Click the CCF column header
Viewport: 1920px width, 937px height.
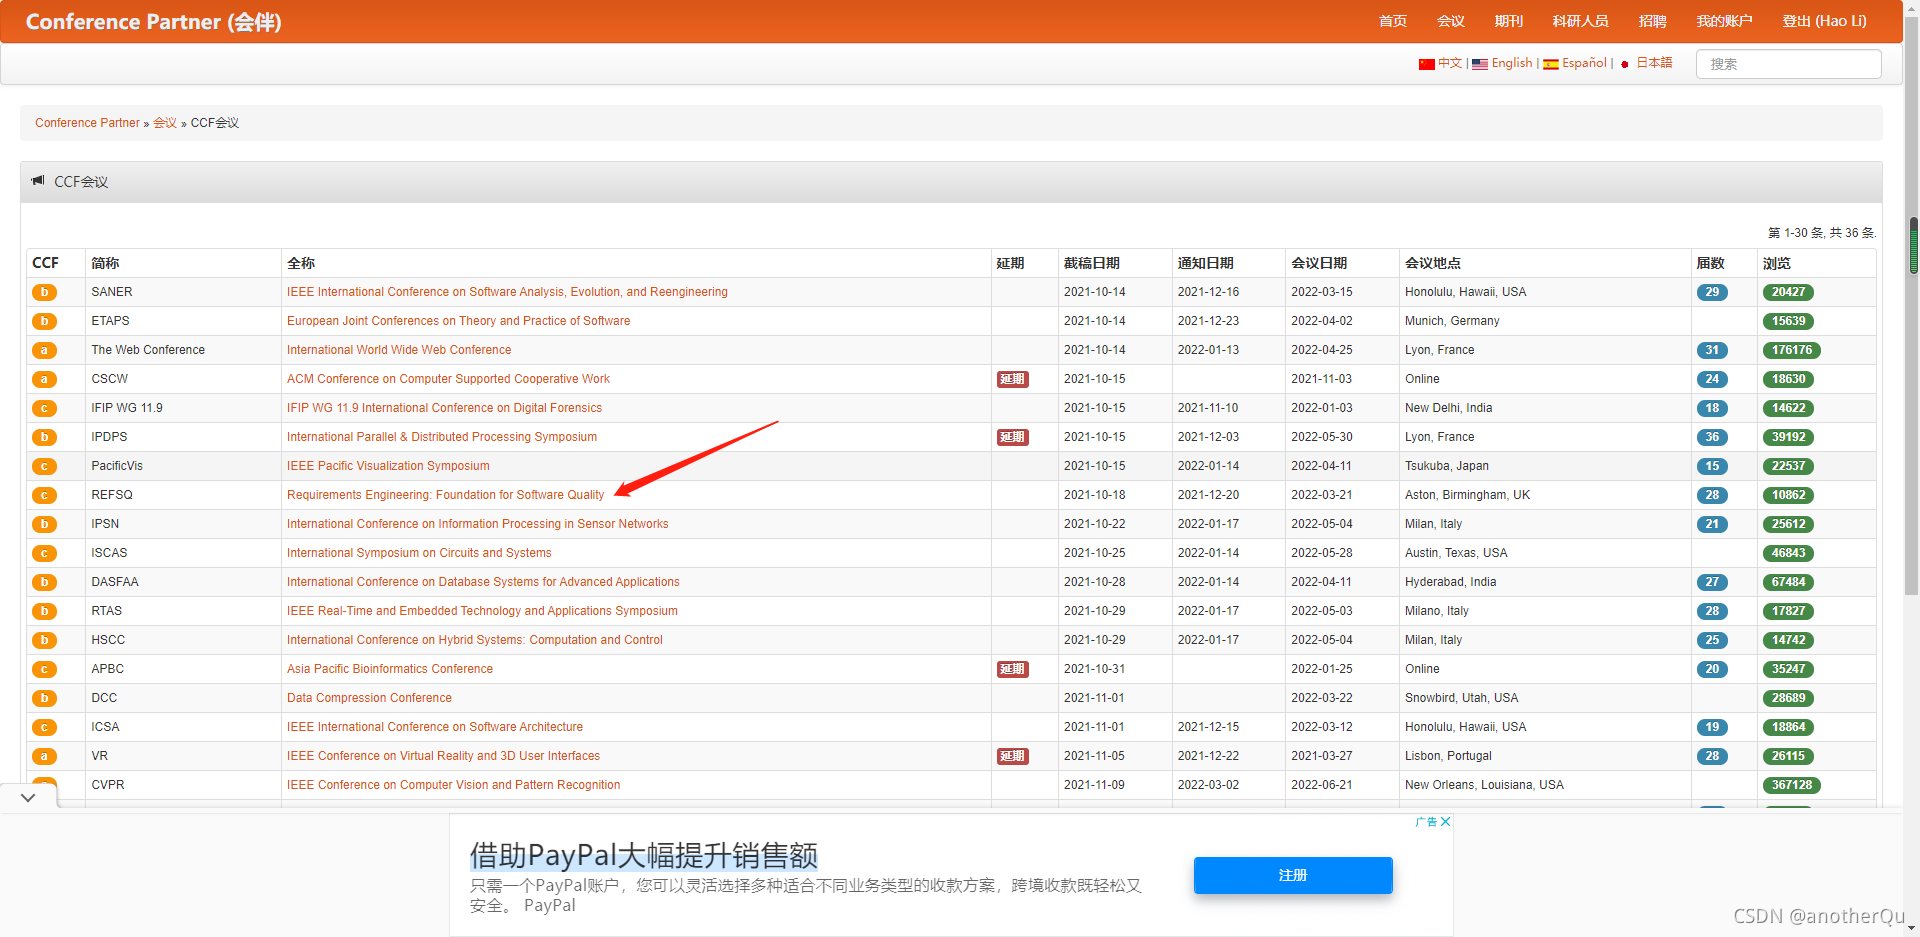(x=45, y=263)
